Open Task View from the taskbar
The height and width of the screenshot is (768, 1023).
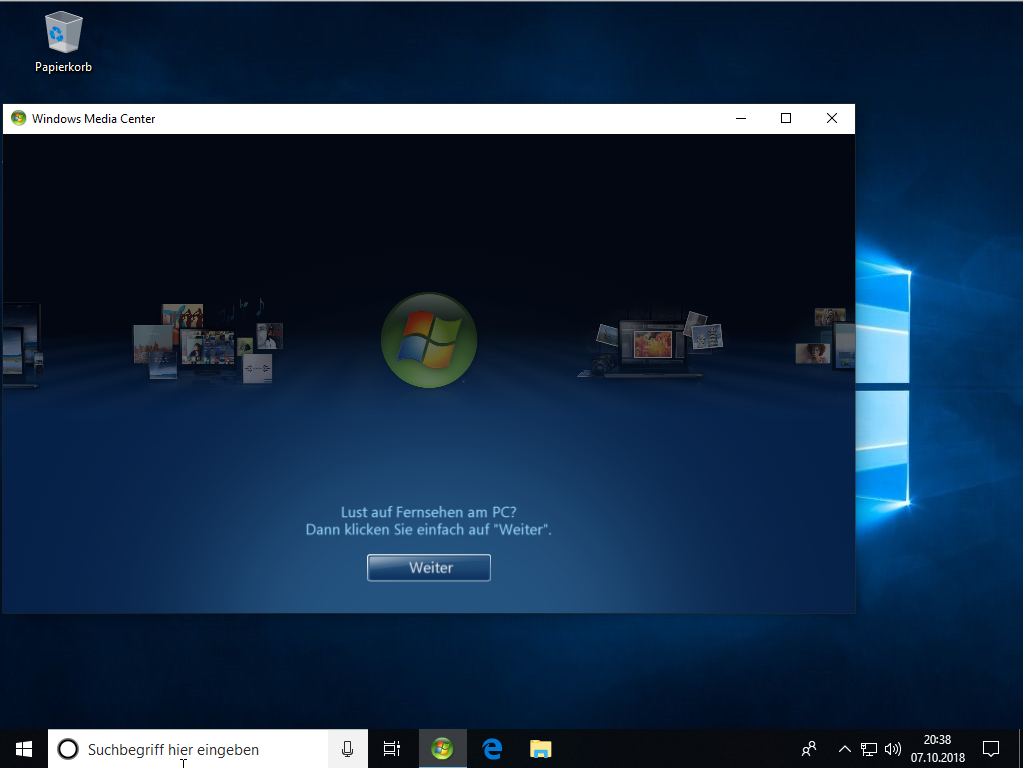[392, 749]
